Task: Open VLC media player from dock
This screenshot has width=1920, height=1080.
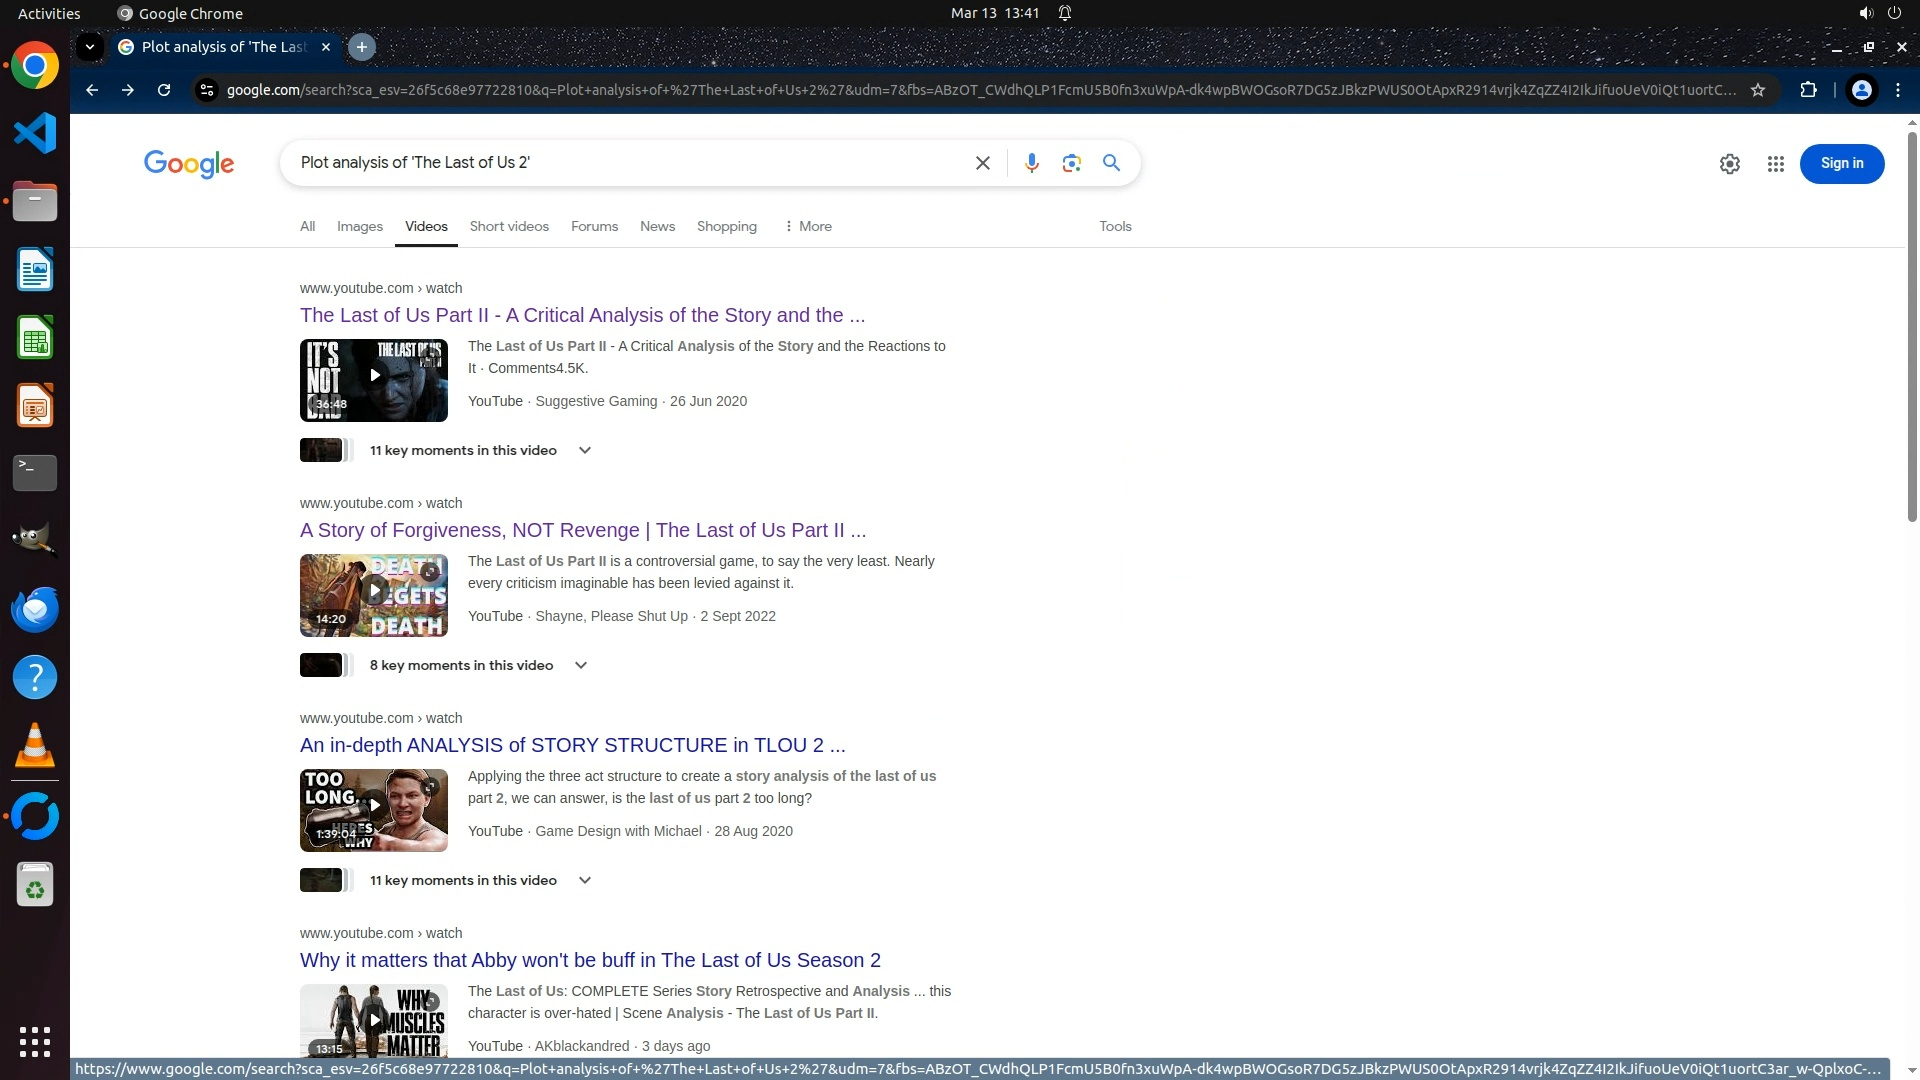Action: tap(35, 746)
